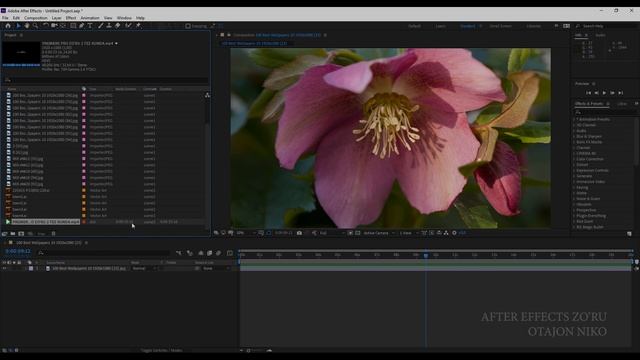Image resolution: width=640 pixels, height=360 pixels.
Task: Click the previous frame preview button
Action: coord(596,93)
